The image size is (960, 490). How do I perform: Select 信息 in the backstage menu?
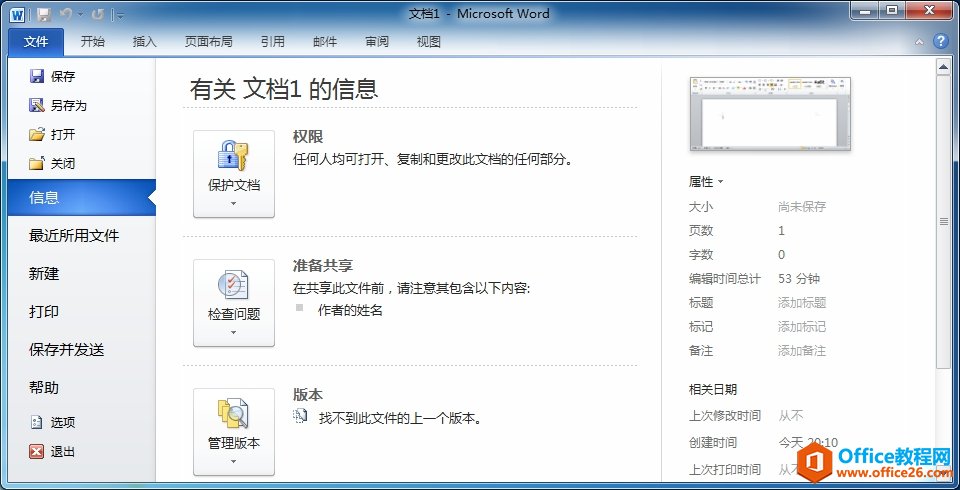click(82, 197)
